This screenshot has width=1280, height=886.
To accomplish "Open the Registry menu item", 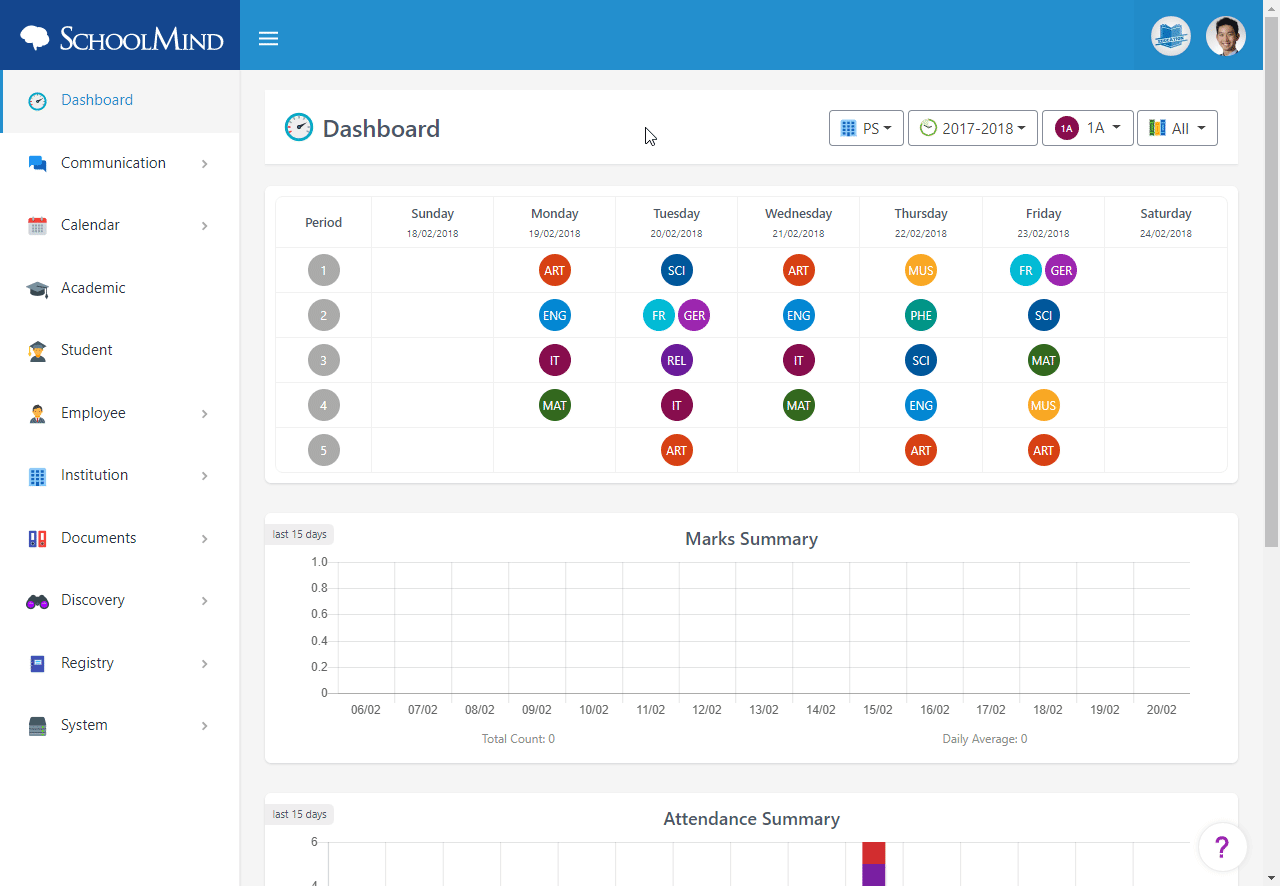I will click(120, 663).
